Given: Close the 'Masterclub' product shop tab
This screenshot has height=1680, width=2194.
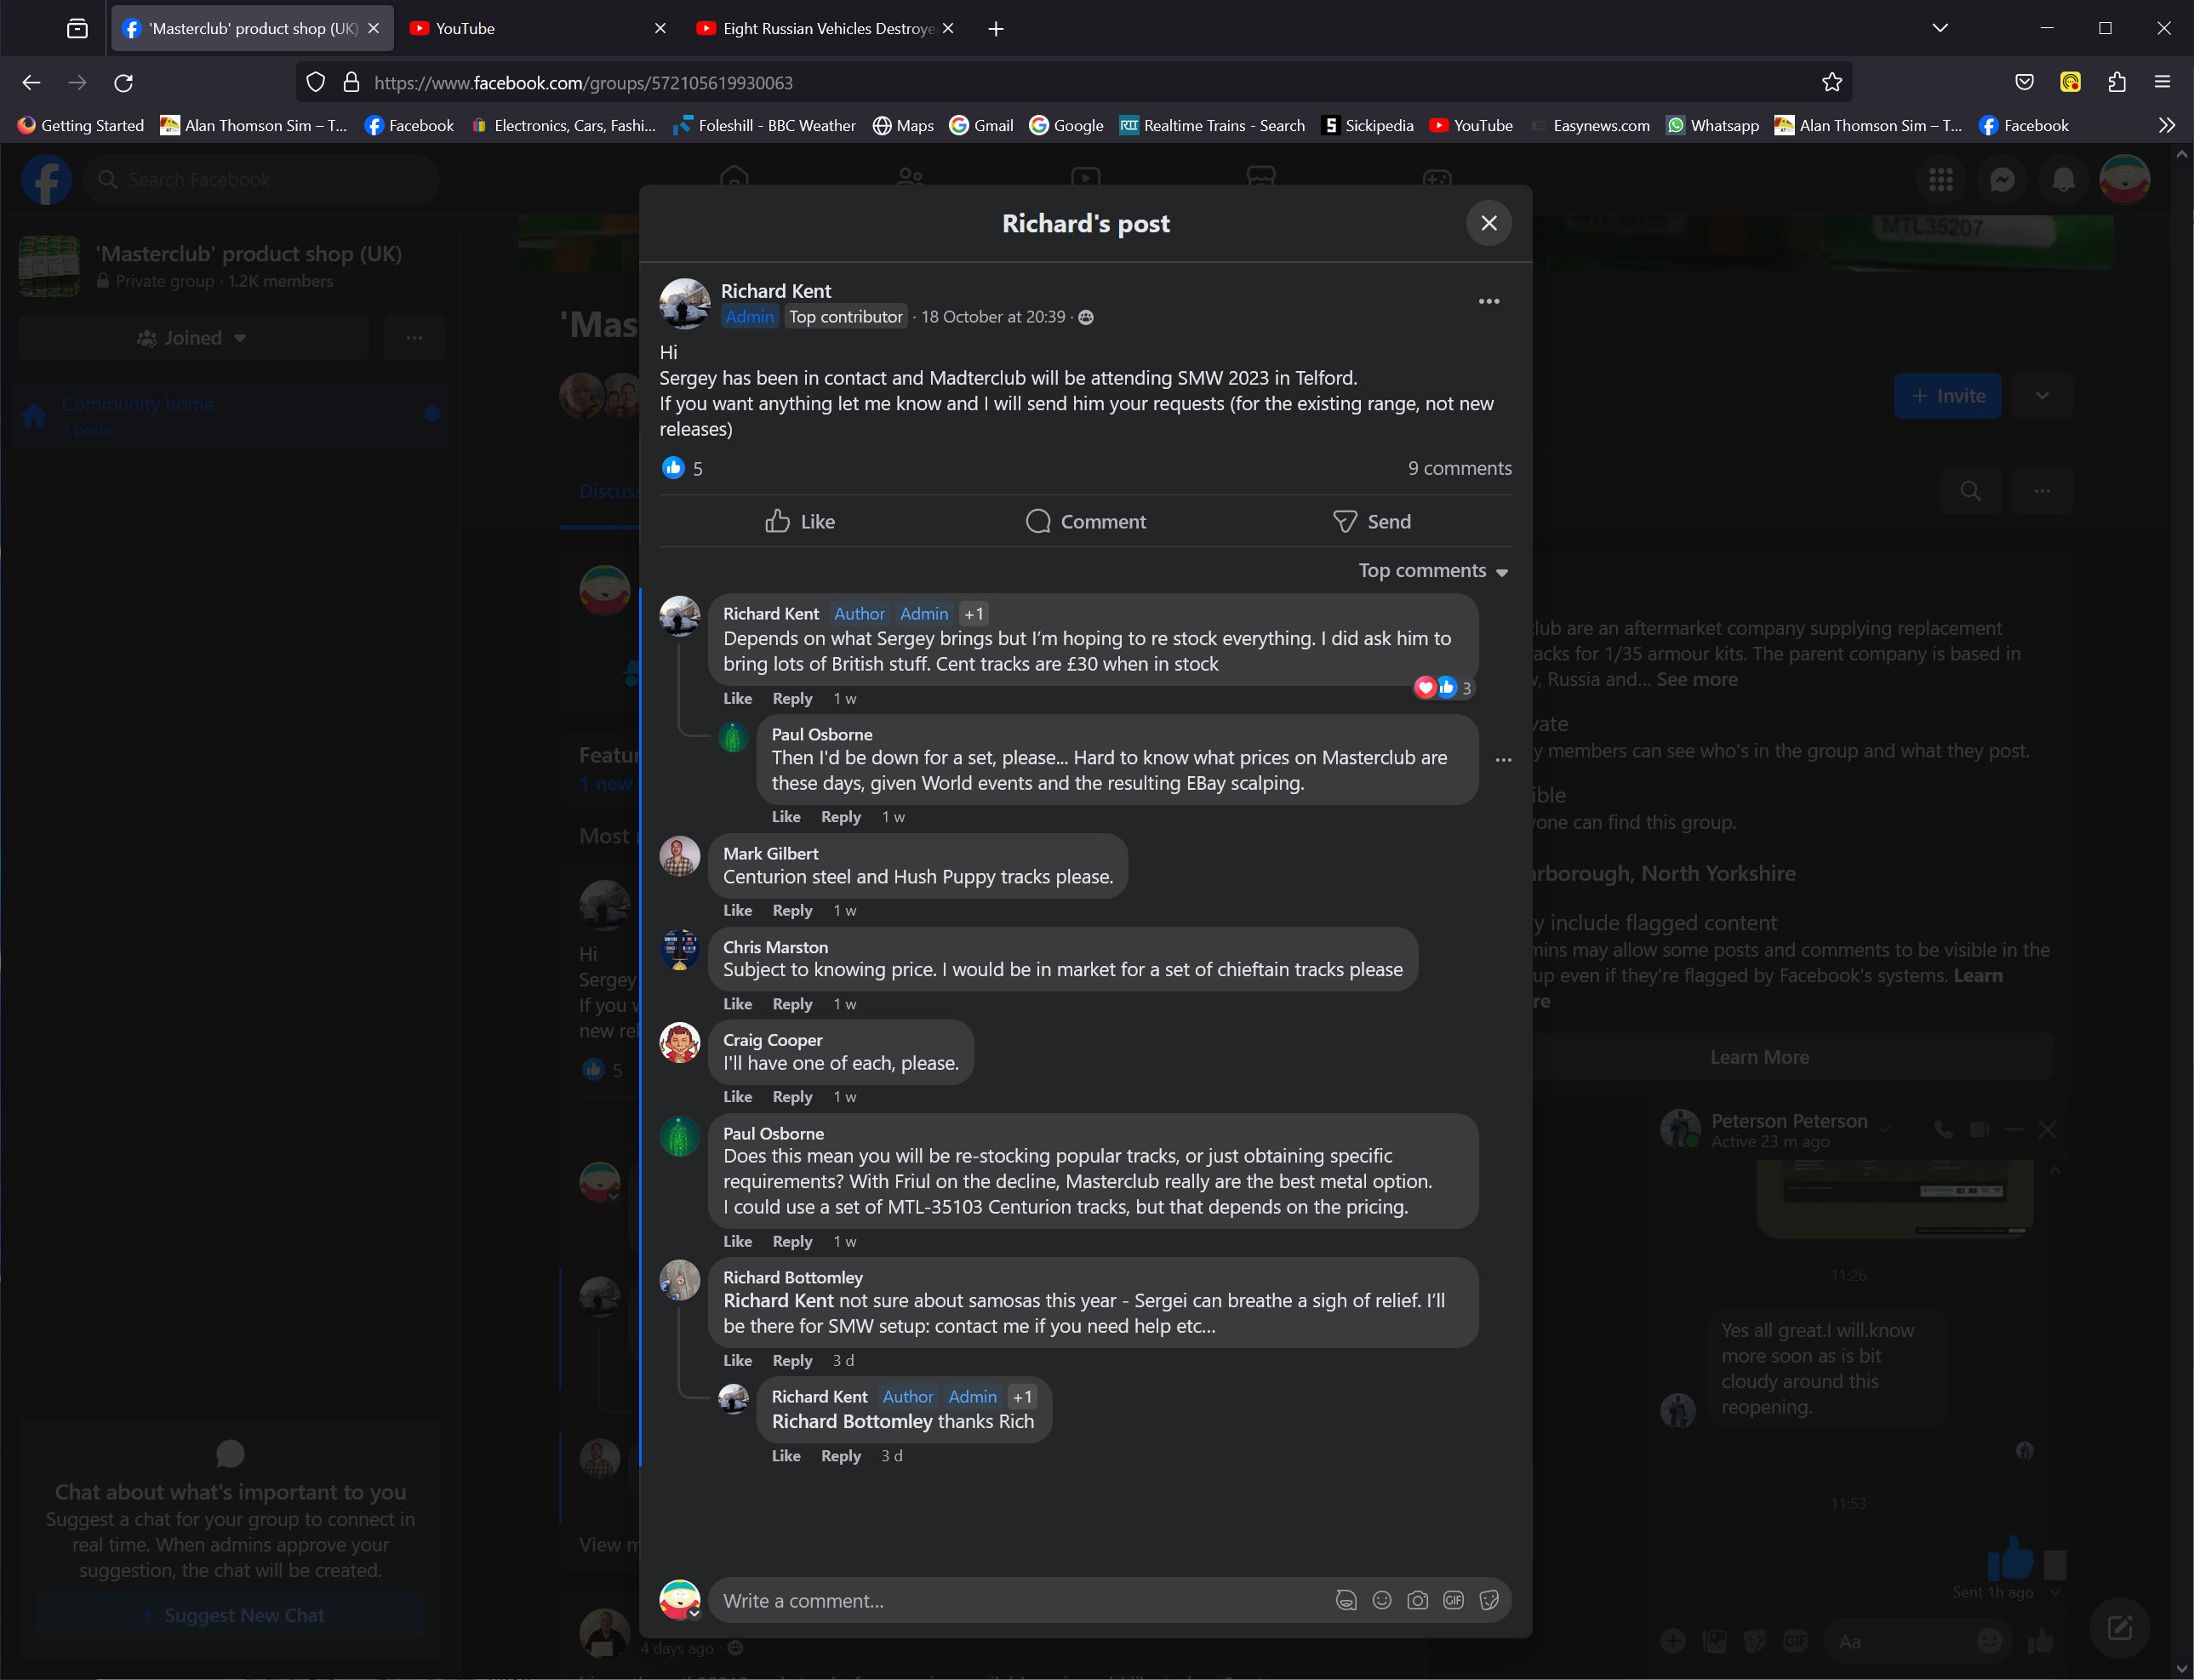Looking at the screenshot, I should [374, 28].
